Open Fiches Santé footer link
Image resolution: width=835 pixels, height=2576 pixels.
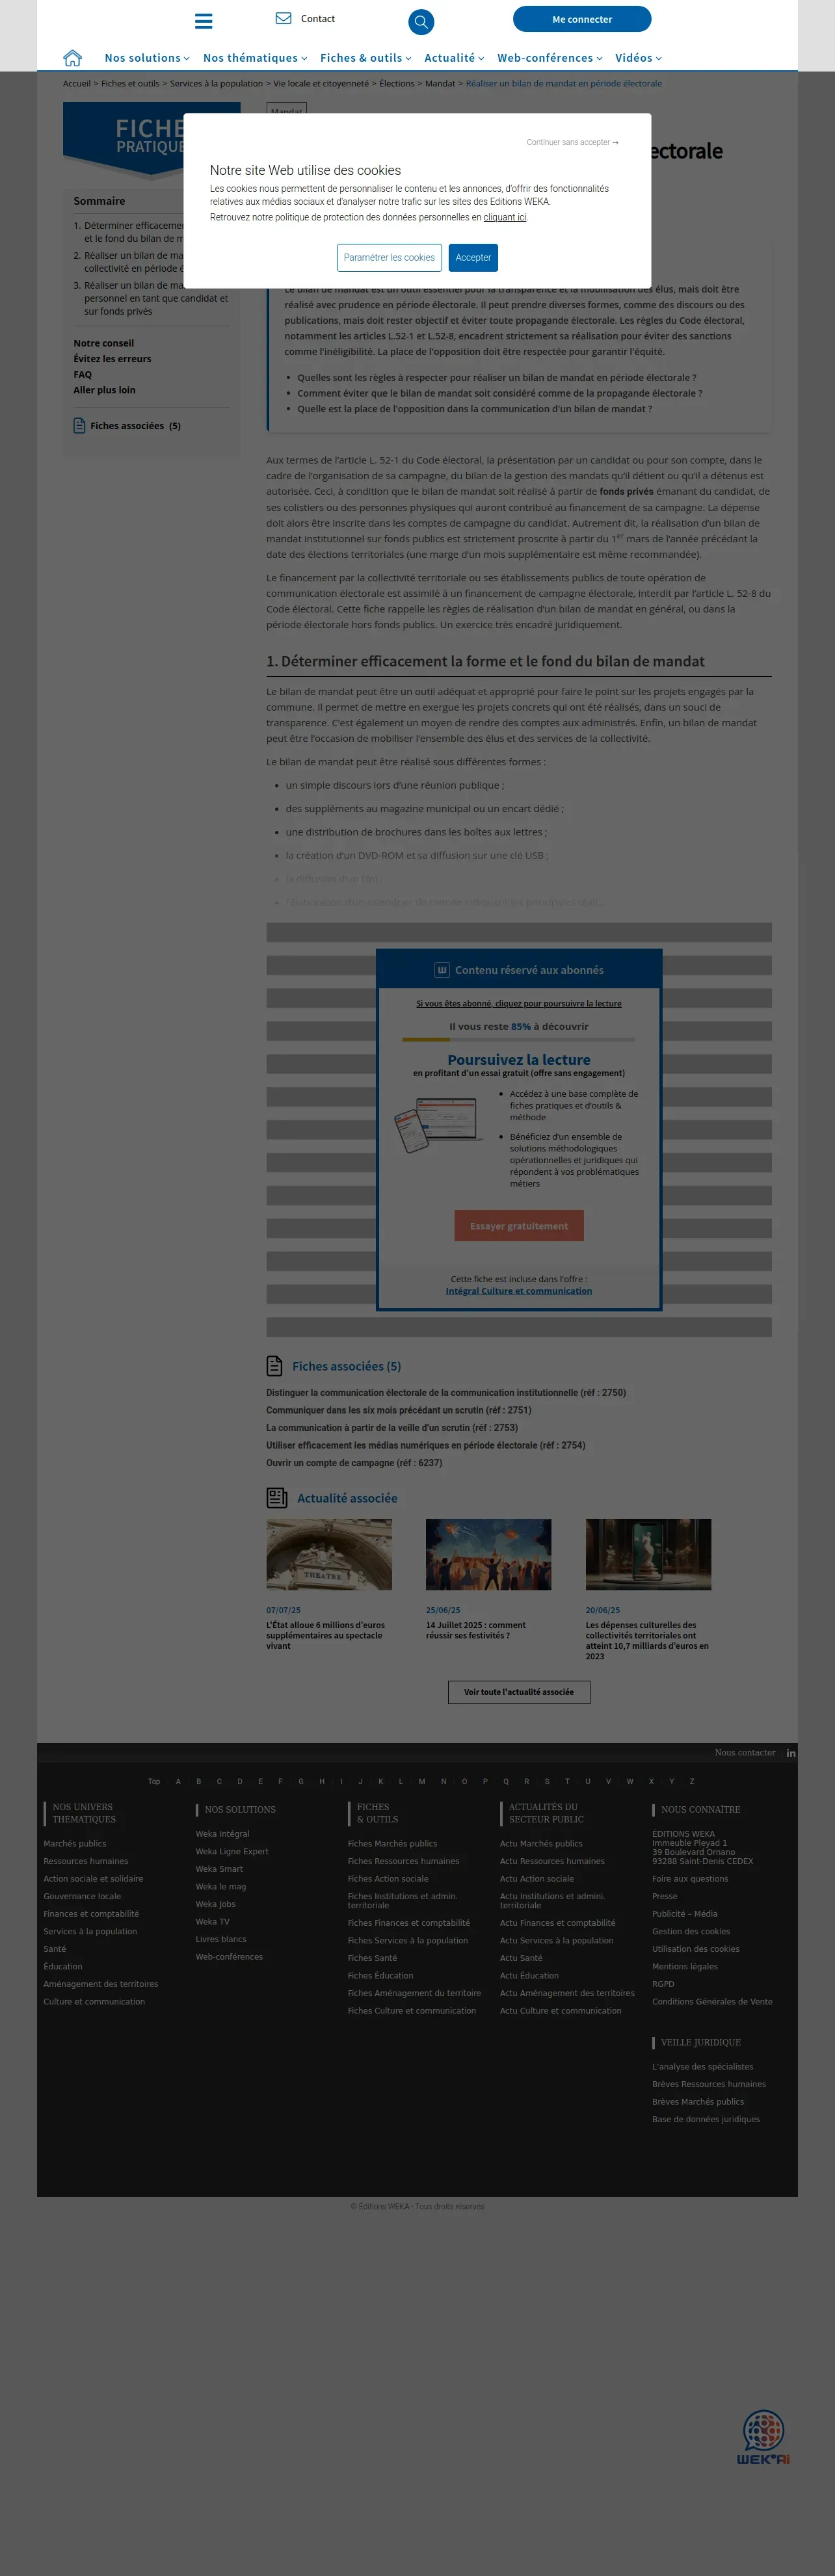coord(372,1958)
